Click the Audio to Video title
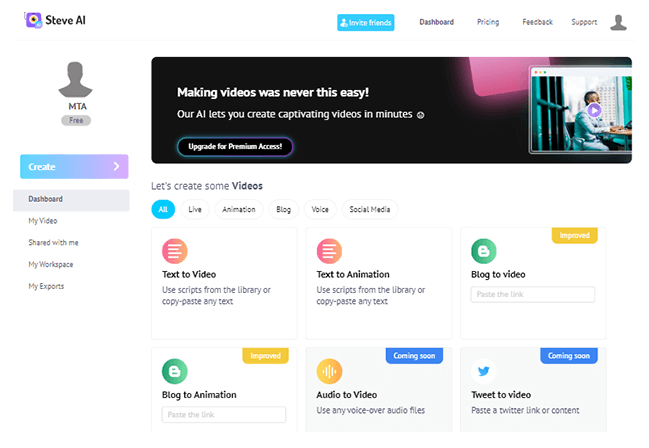Viewport: 649px width, 448px height. coord(347,395)
